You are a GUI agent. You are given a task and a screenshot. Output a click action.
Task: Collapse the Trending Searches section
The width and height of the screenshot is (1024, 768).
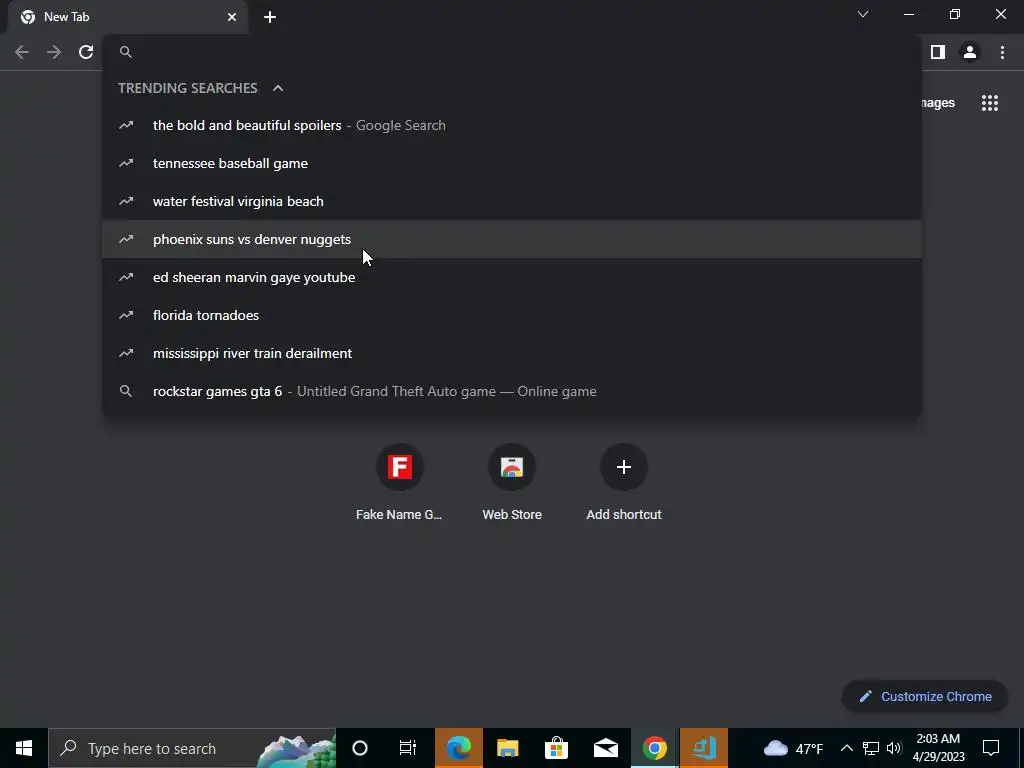[x=278, y=88]
